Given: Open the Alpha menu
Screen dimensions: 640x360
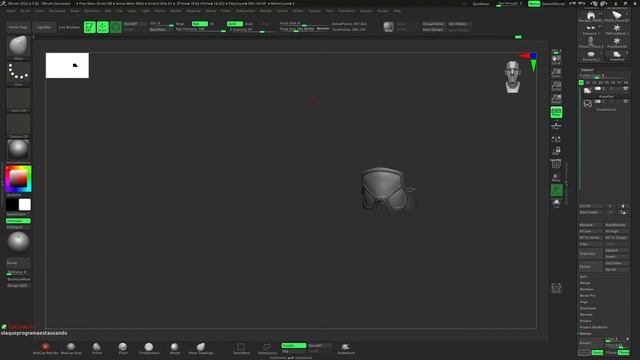Looking at the screenshot, I should coord(11,11).
